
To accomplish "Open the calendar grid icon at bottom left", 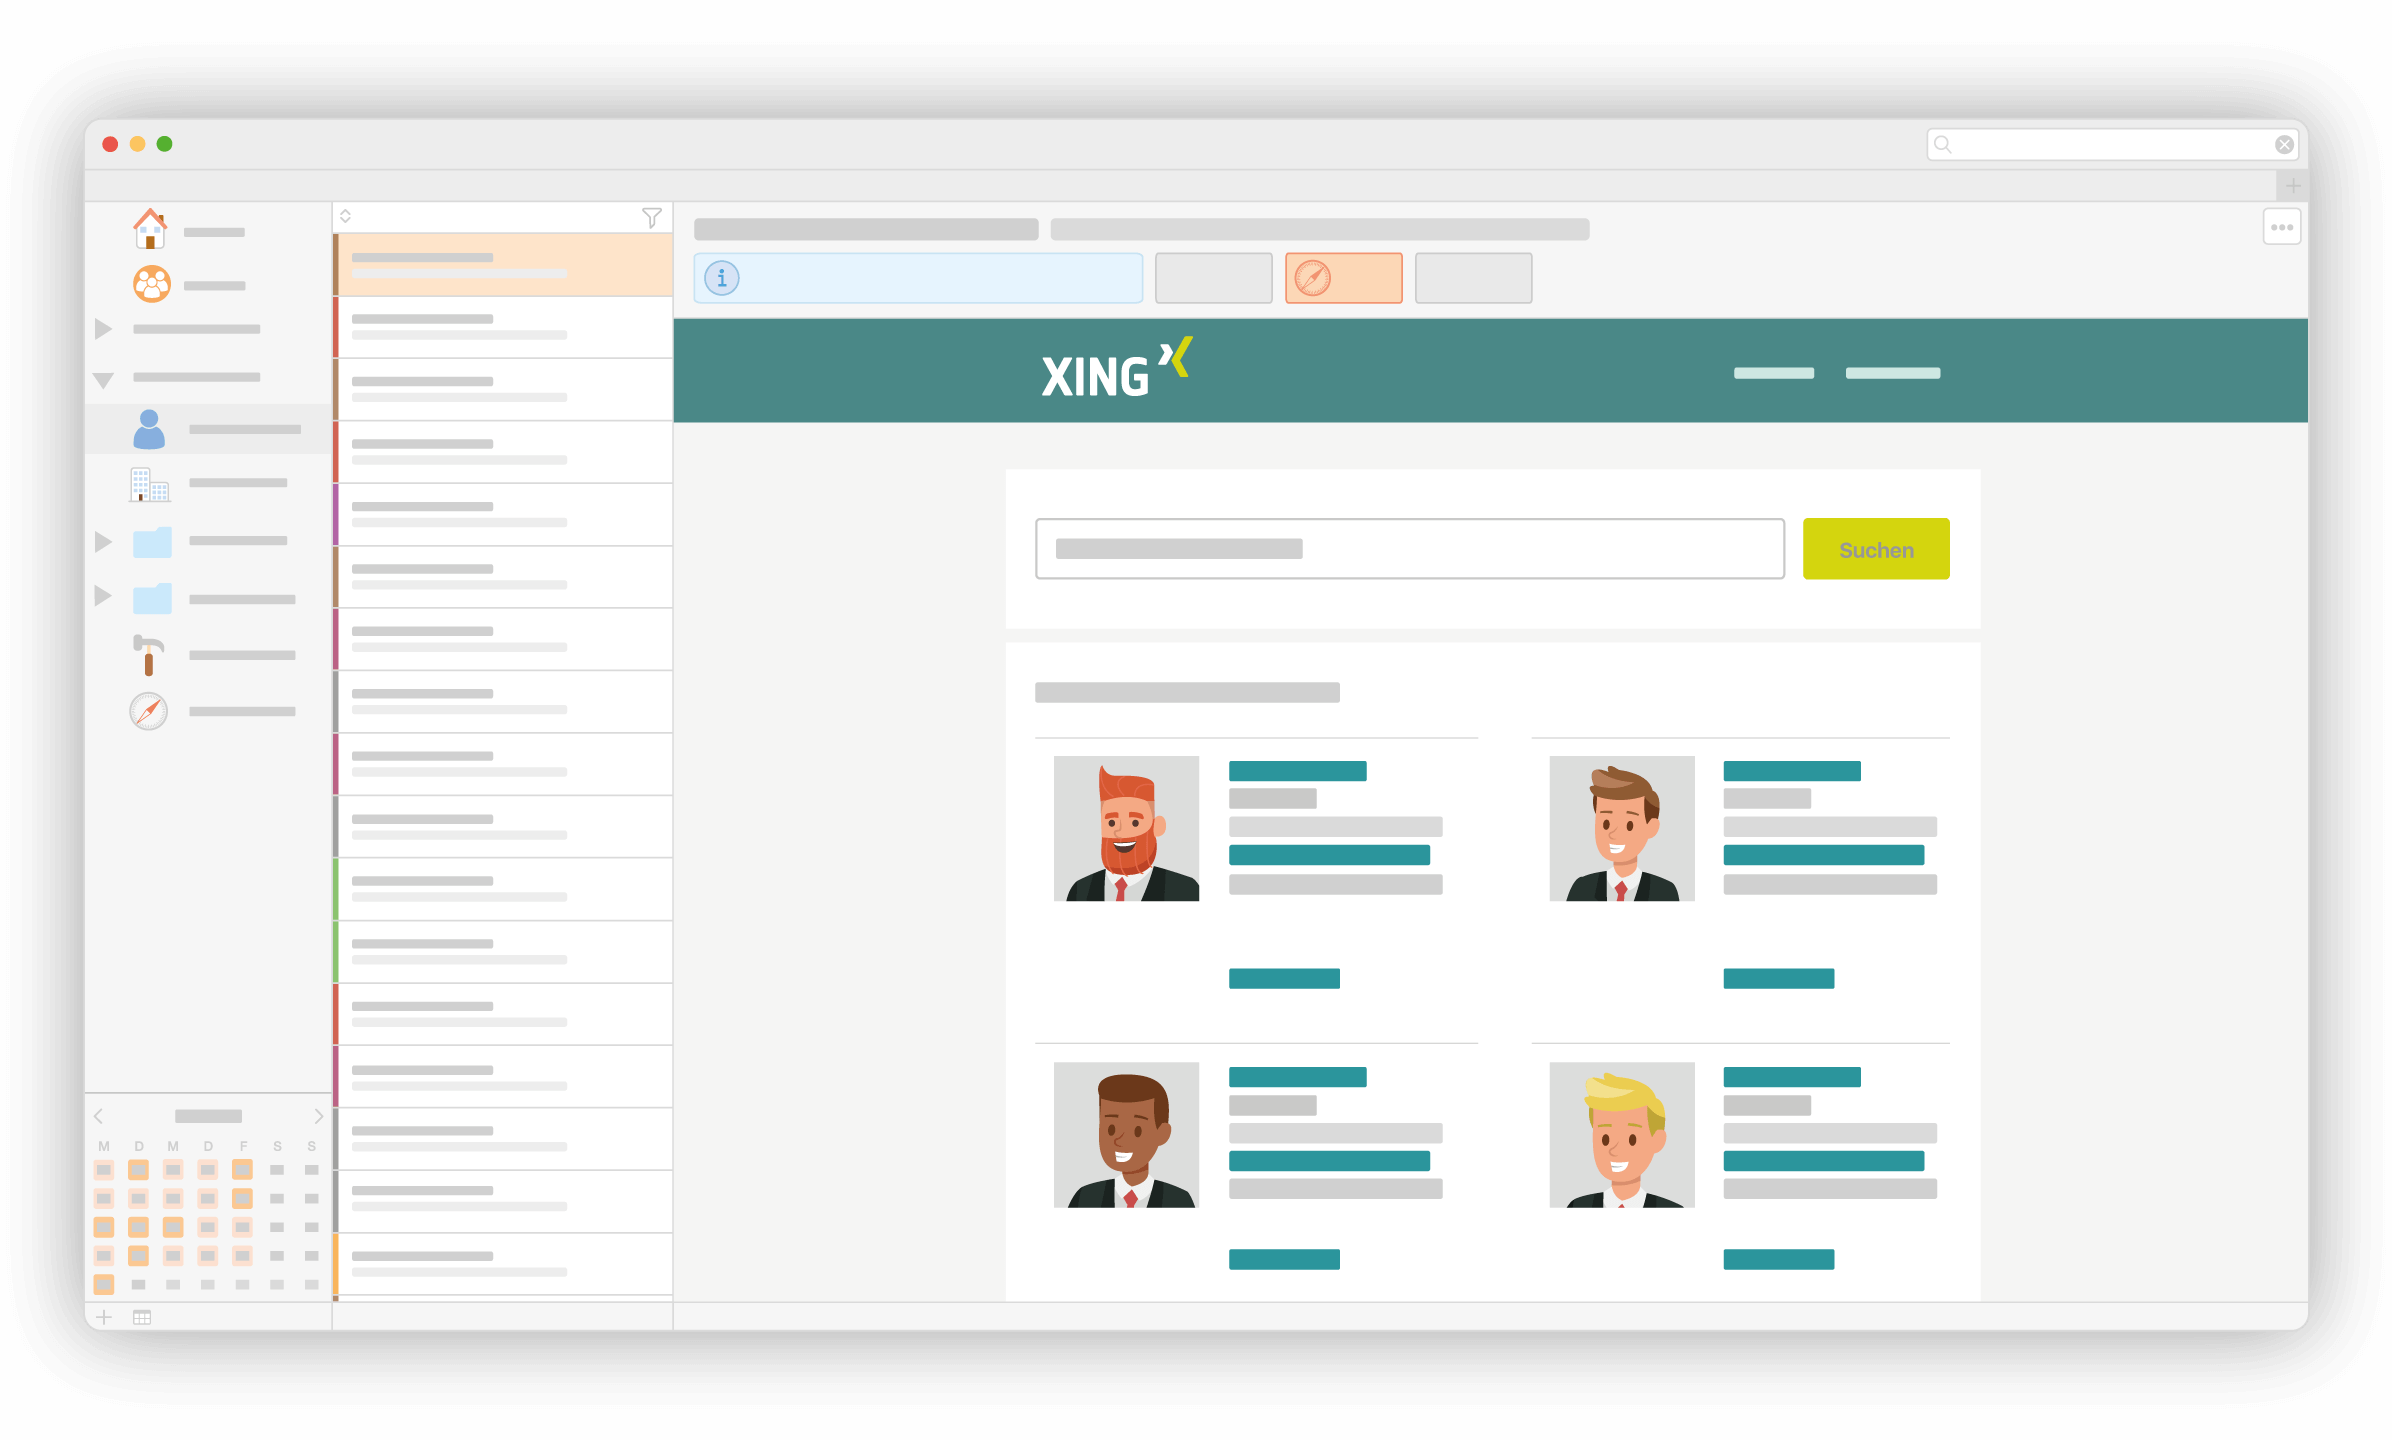I will (x=142, y=1317).
